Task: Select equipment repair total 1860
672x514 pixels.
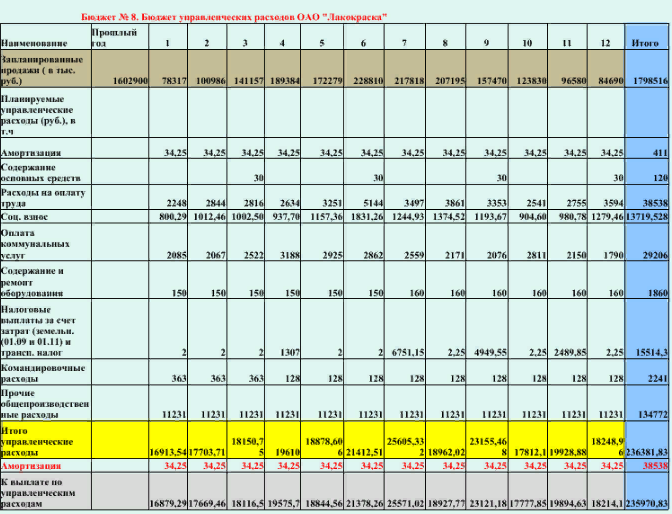Action: pos(657,293)
